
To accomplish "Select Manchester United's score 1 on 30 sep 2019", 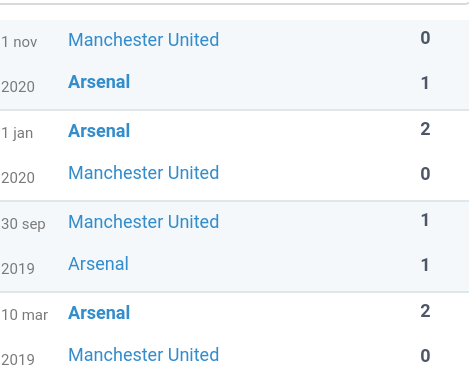I will pos(425,220).
